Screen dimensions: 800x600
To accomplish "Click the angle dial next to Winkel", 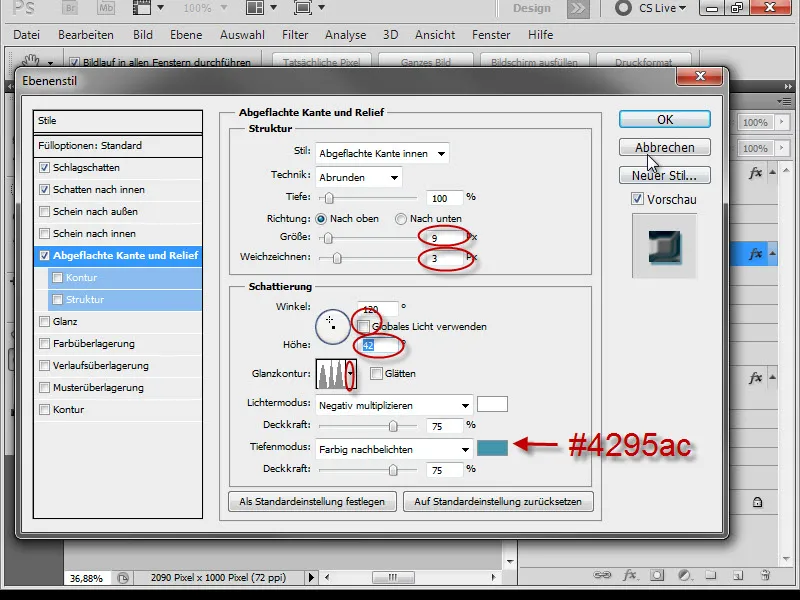I will click(x=333, y=326).
